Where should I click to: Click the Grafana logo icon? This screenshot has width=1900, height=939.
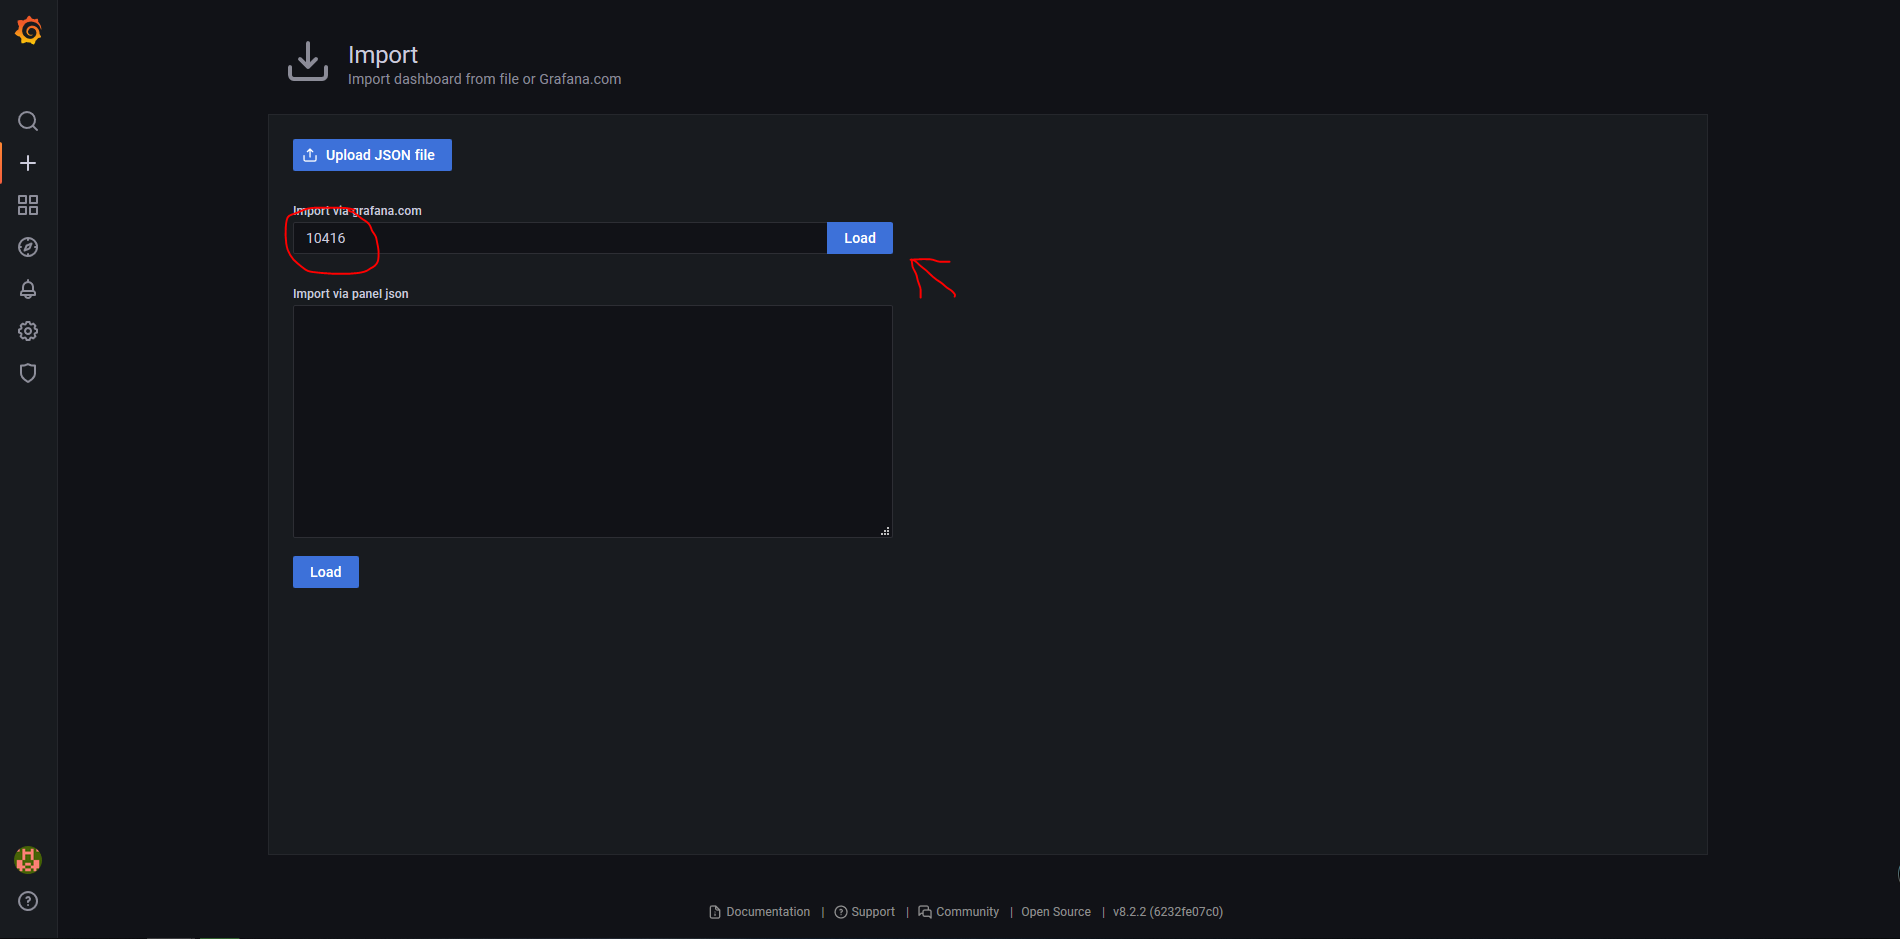[28, 30]
